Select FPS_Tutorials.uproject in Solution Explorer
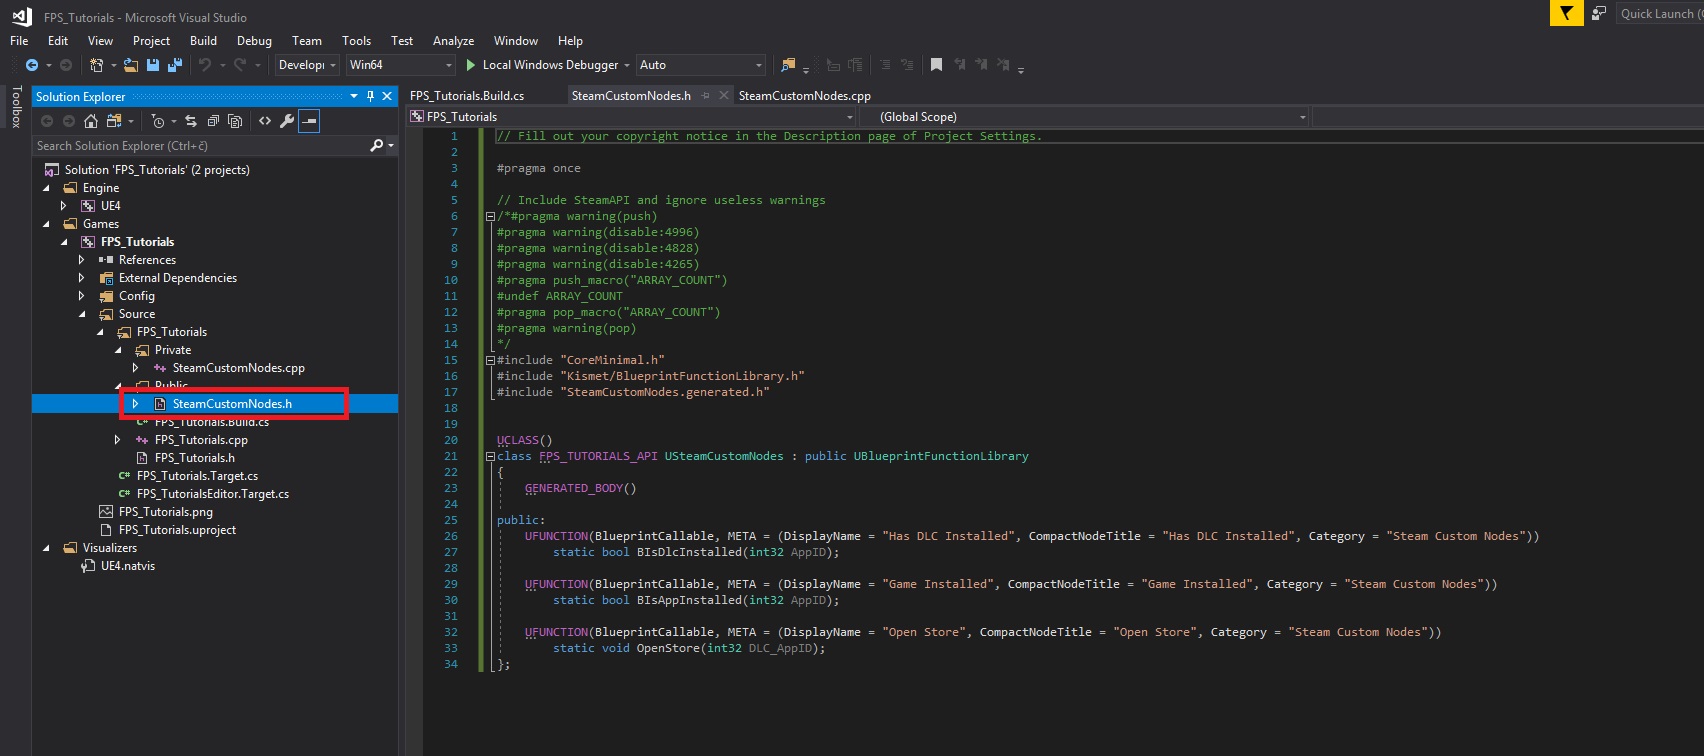Screen dimensions: 1704x756 [x=177, y=530]
